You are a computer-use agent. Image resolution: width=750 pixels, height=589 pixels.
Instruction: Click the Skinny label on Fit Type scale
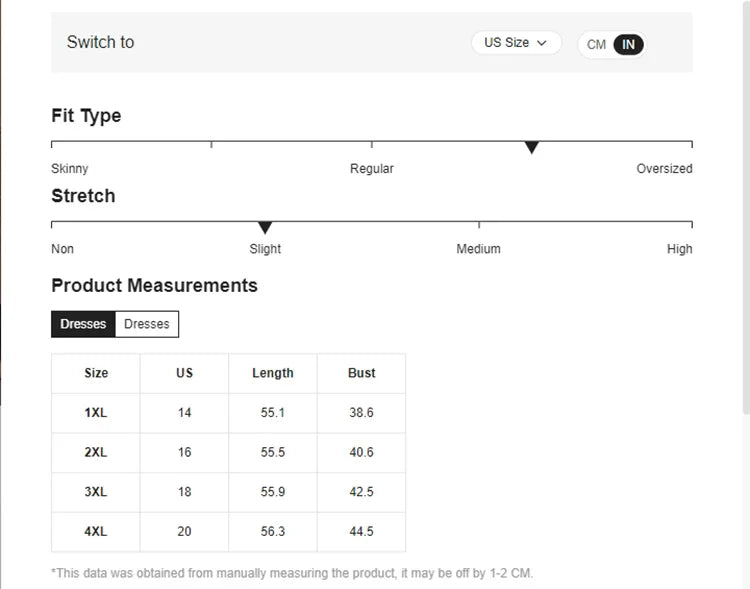70,169
